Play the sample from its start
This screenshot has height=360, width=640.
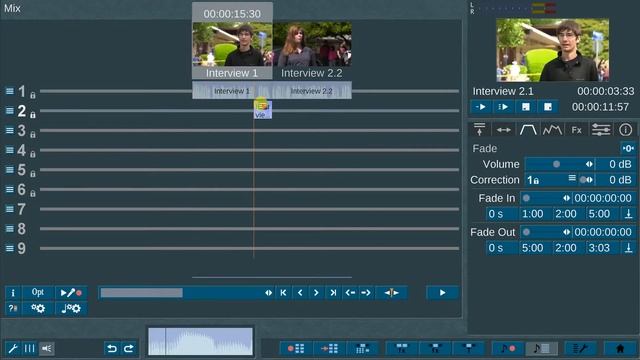coord(481,107)
